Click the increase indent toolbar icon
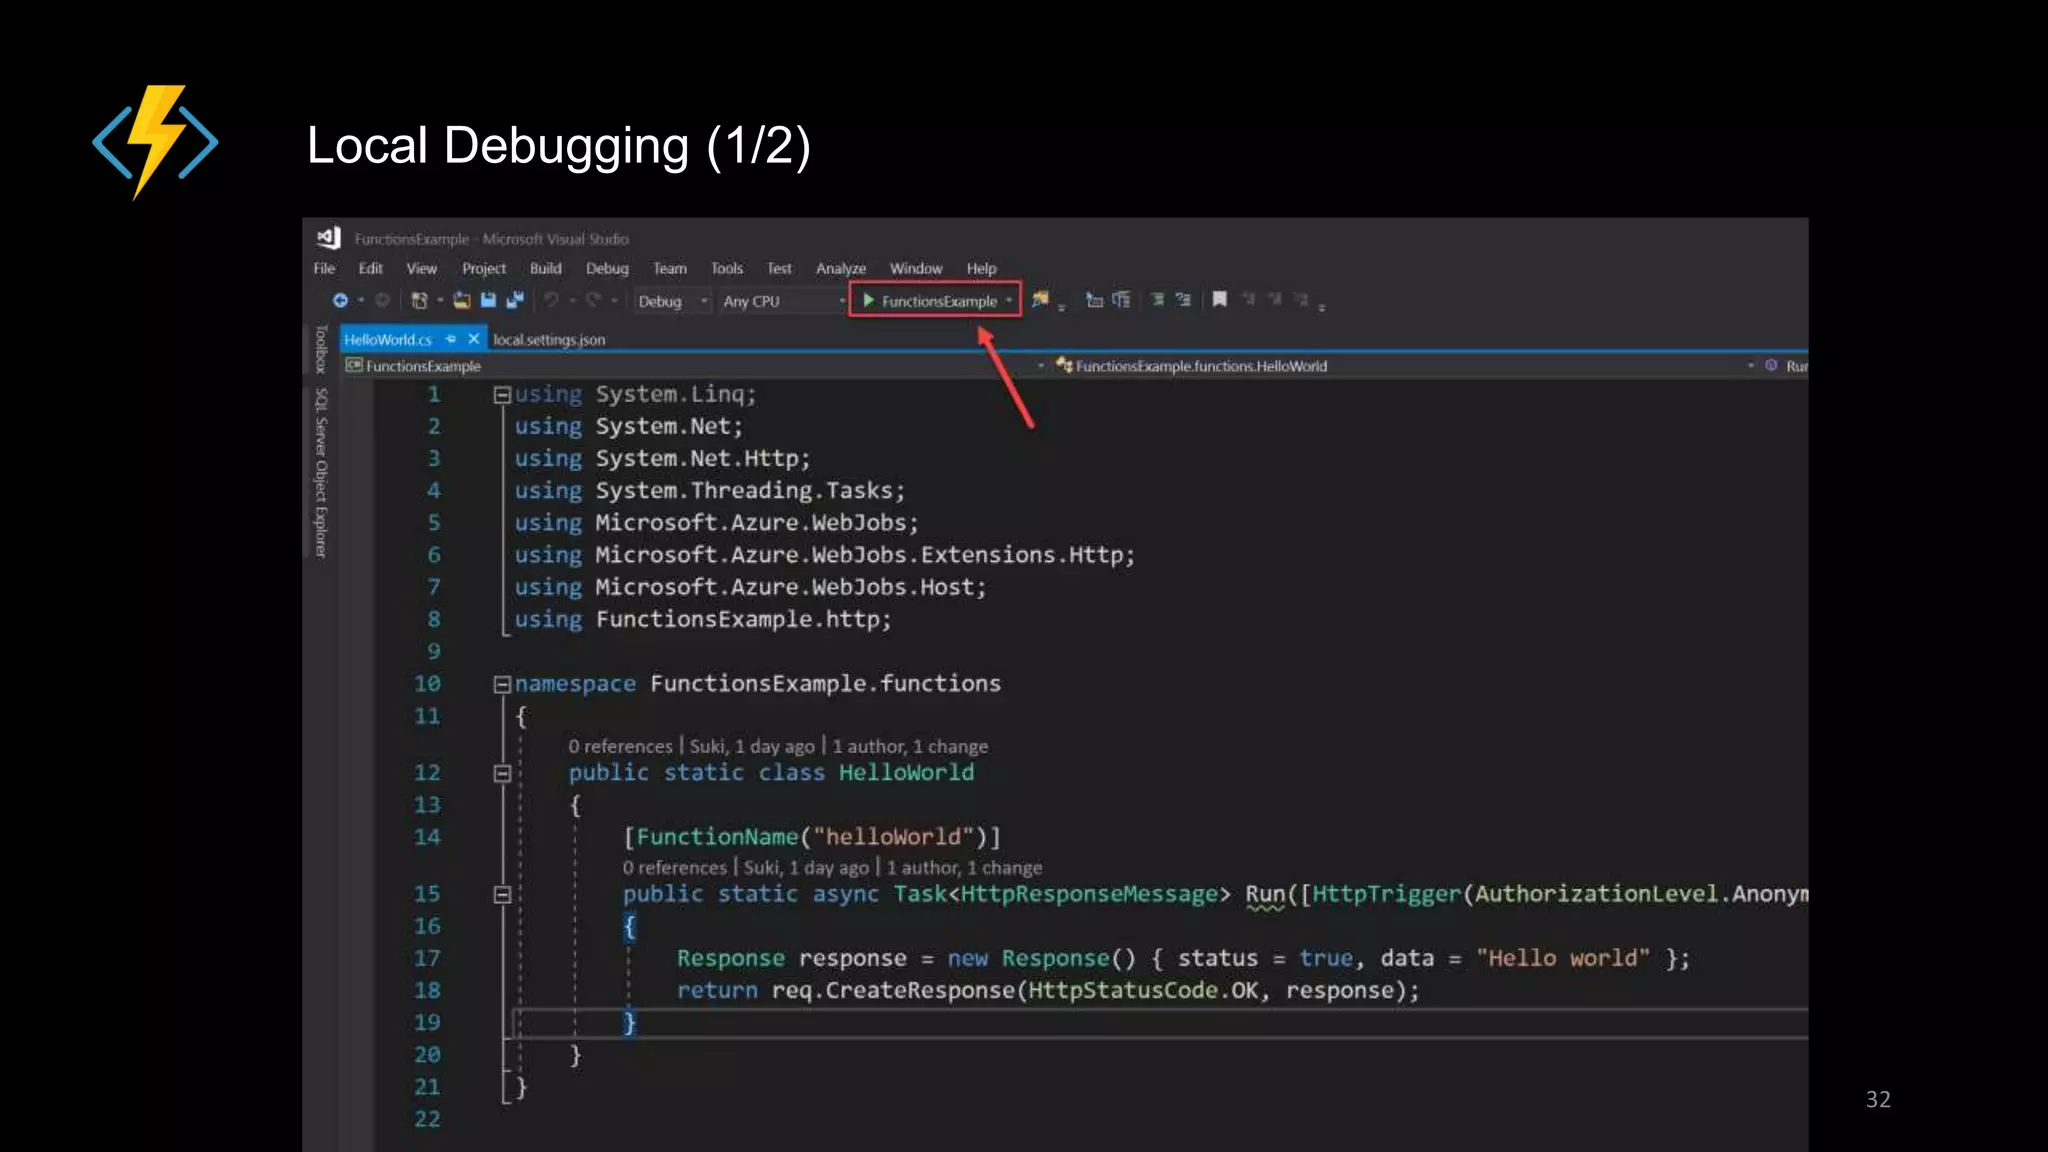The height and width of the screenshot is (1152, 2048). click(x=1121, y=300)
